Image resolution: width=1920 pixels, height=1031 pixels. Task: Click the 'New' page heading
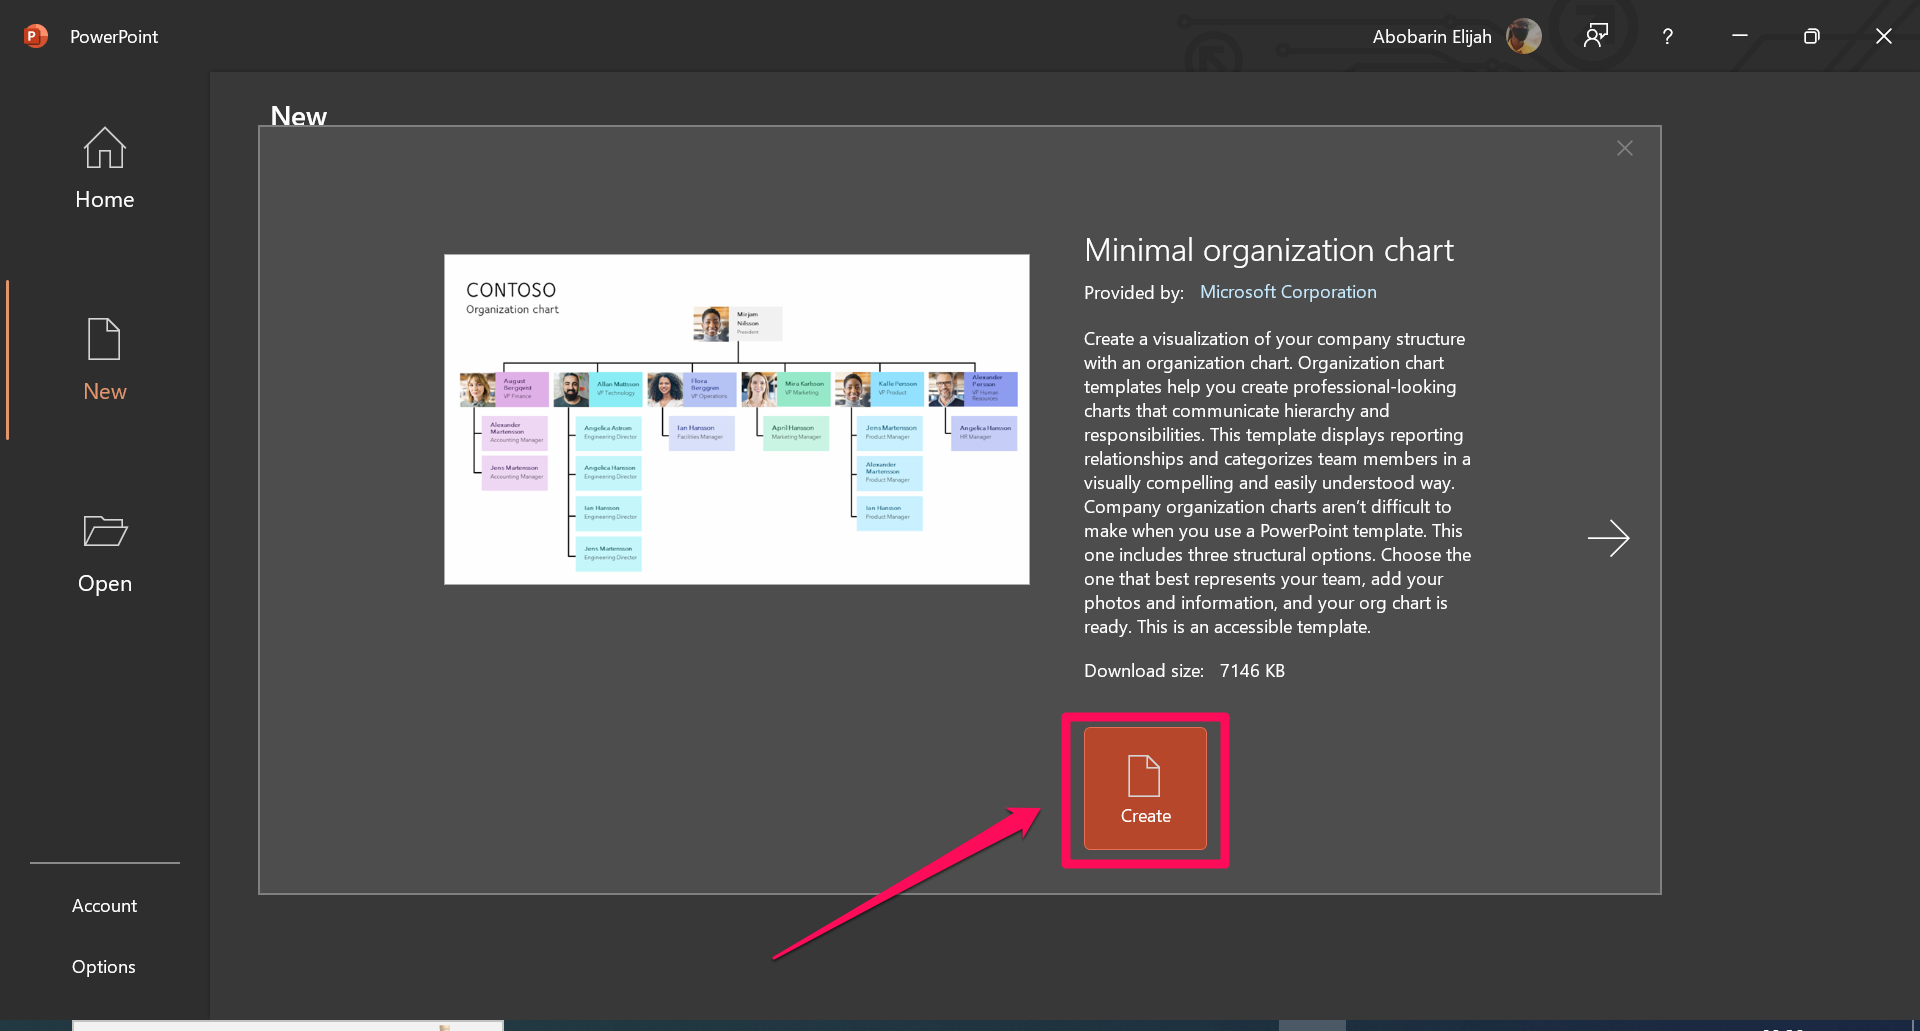pyautogui.click(x=299, y=115)
